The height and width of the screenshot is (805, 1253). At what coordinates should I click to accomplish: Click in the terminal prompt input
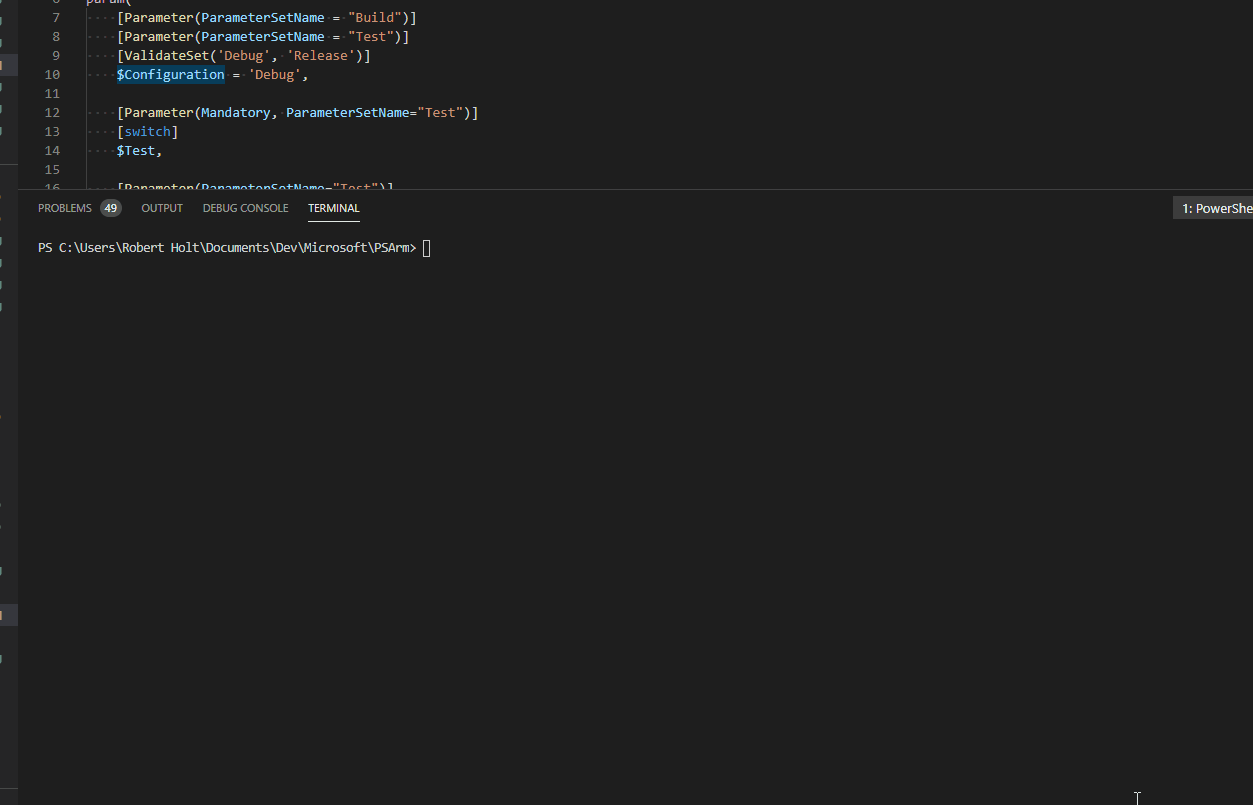427,248
